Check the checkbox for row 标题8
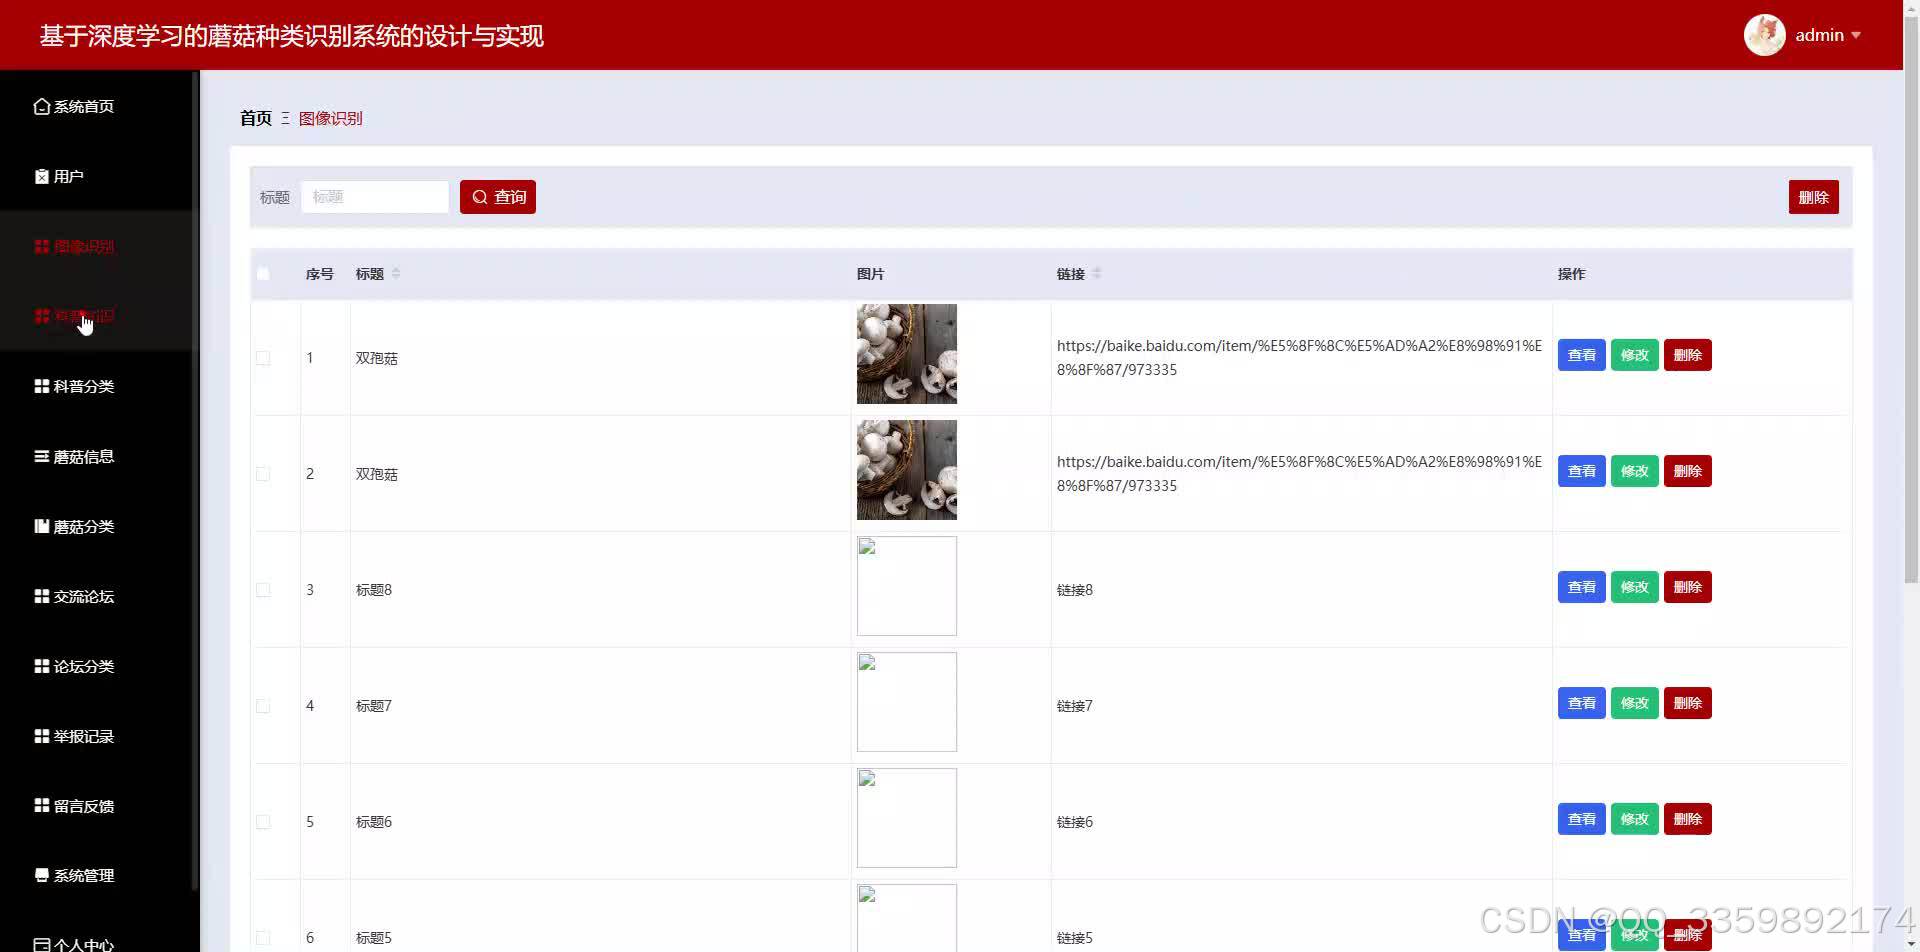 263,590
